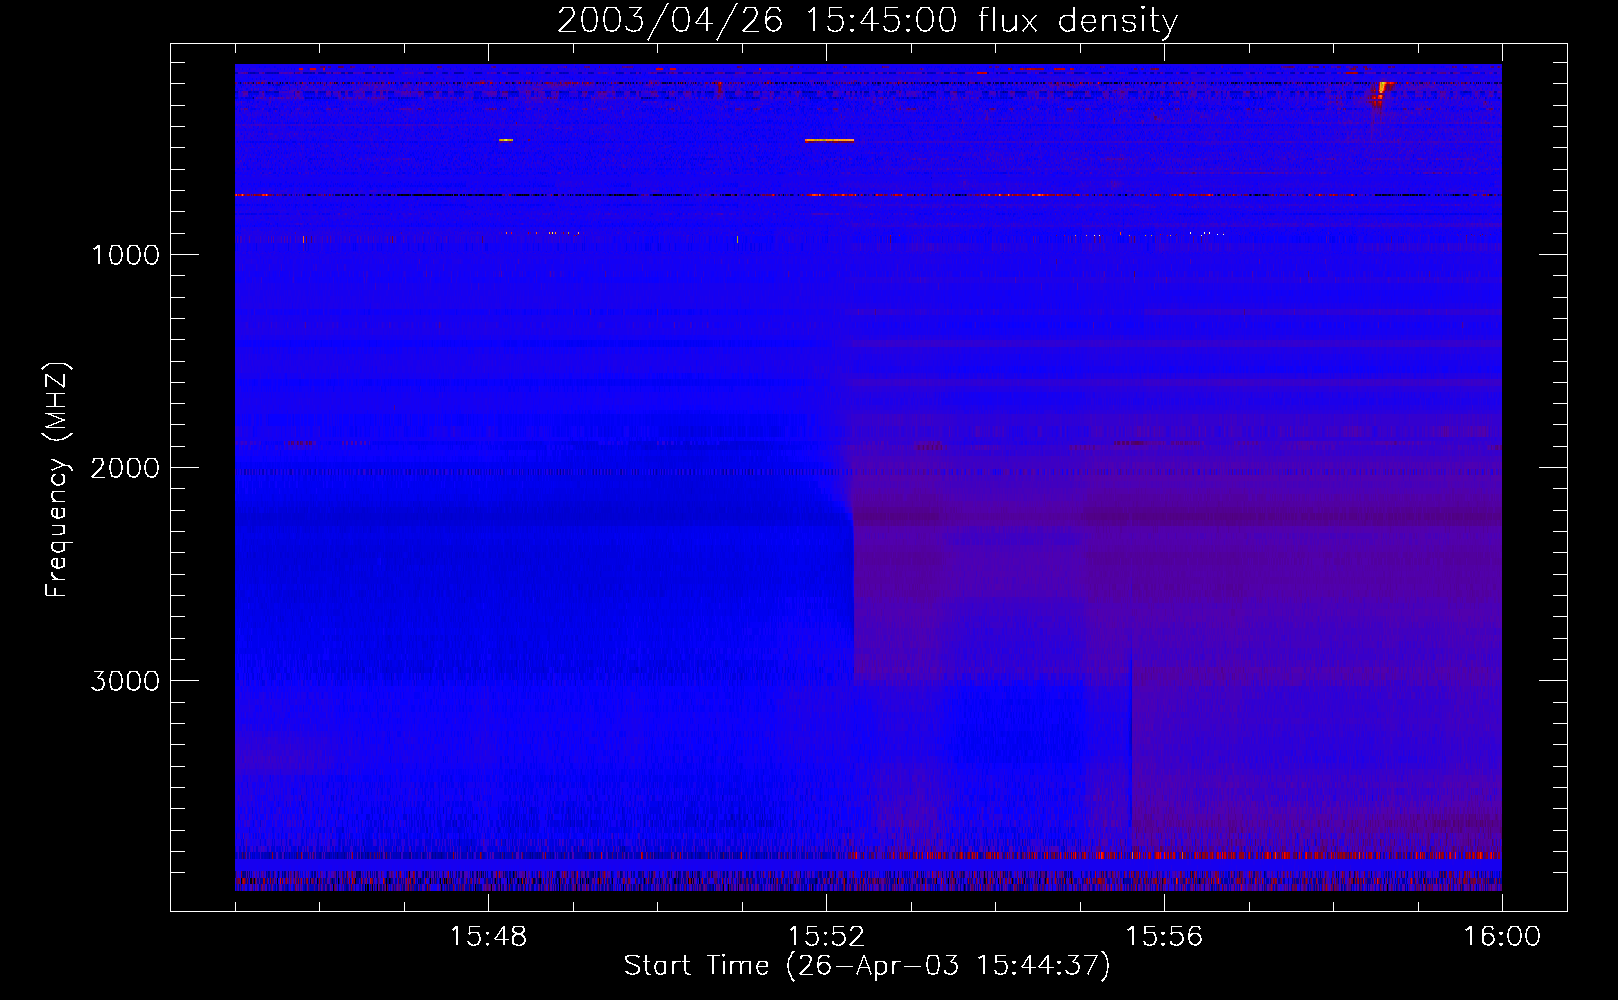Click the short orange dash near 15:48
Viewport: 1618px width, 1000px height.
coord(506,140)
